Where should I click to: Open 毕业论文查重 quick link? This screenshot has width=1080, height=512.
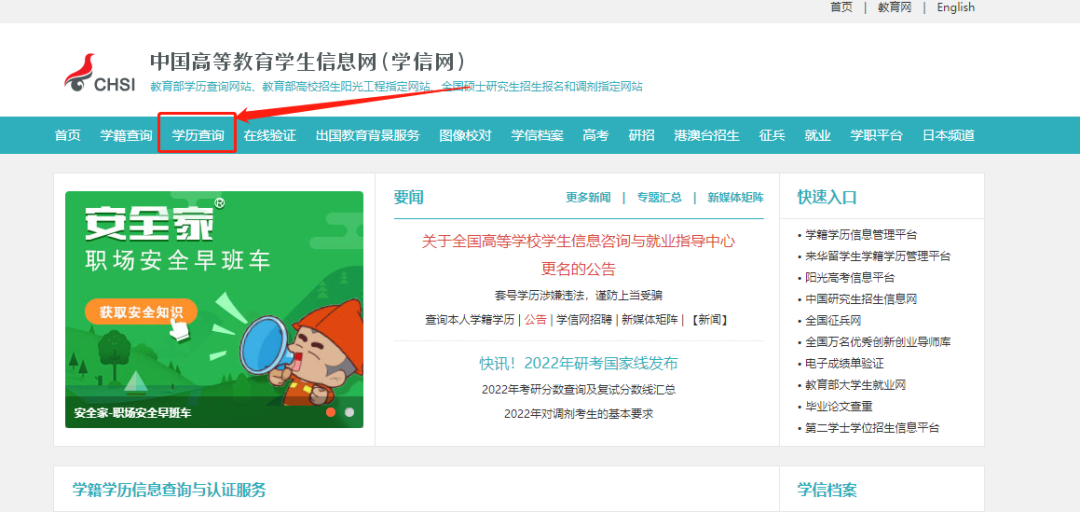coord(839,407)
